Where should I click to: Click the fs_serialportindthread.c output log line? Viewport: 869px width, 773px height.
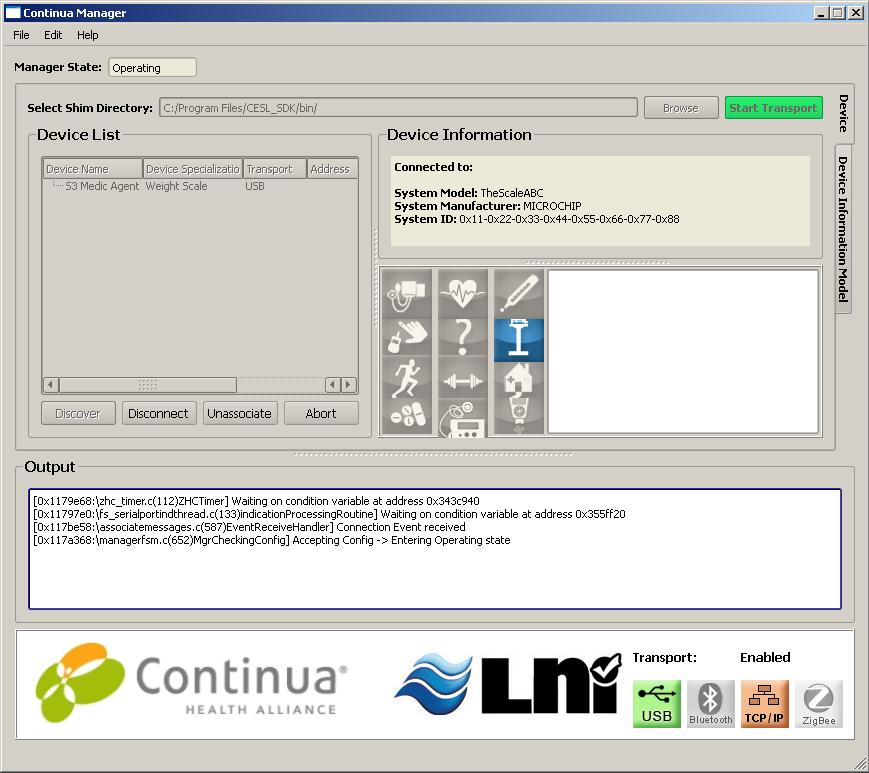[x=329, y=514]
